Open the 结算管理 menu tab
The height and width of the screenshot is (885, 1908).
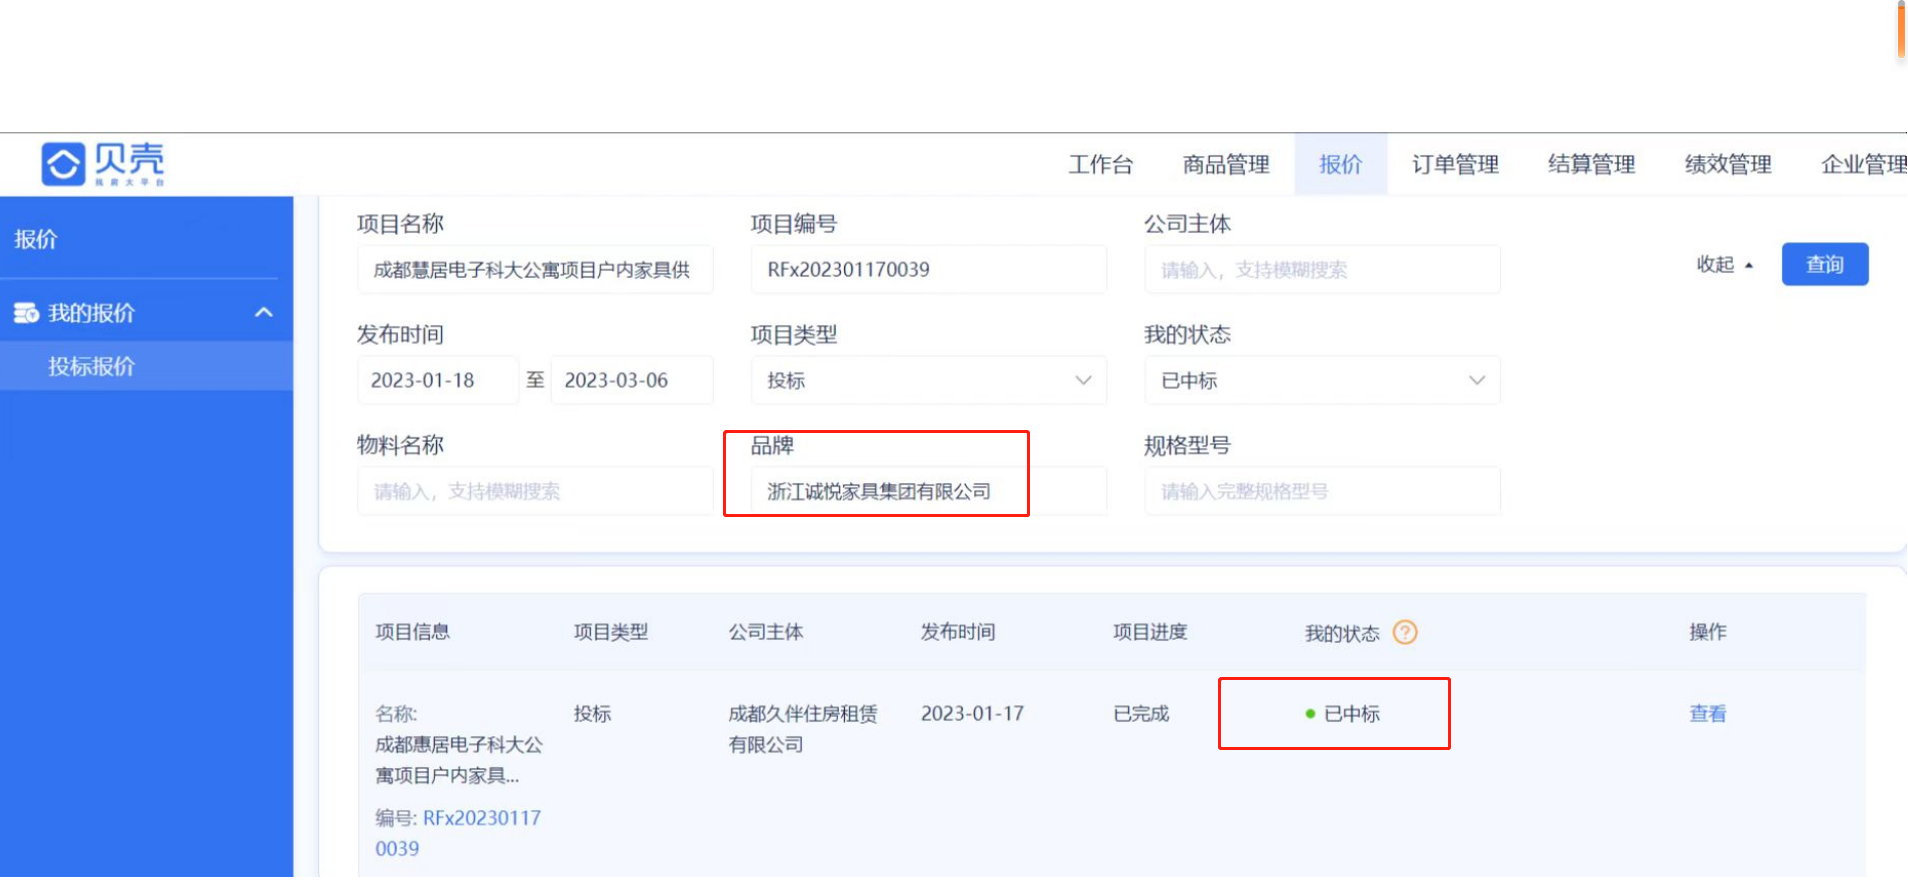[x=1591, y=164]
